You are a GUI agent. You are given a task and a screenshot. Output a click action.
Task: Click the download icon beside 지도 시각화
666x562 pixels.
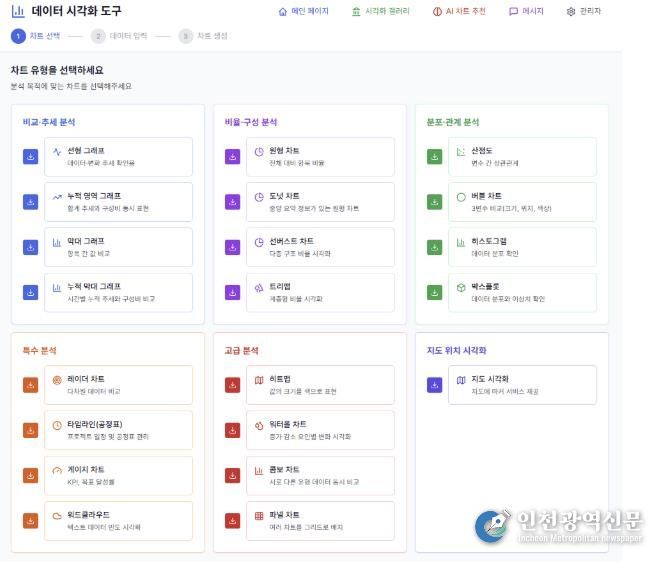coord(434,385)
